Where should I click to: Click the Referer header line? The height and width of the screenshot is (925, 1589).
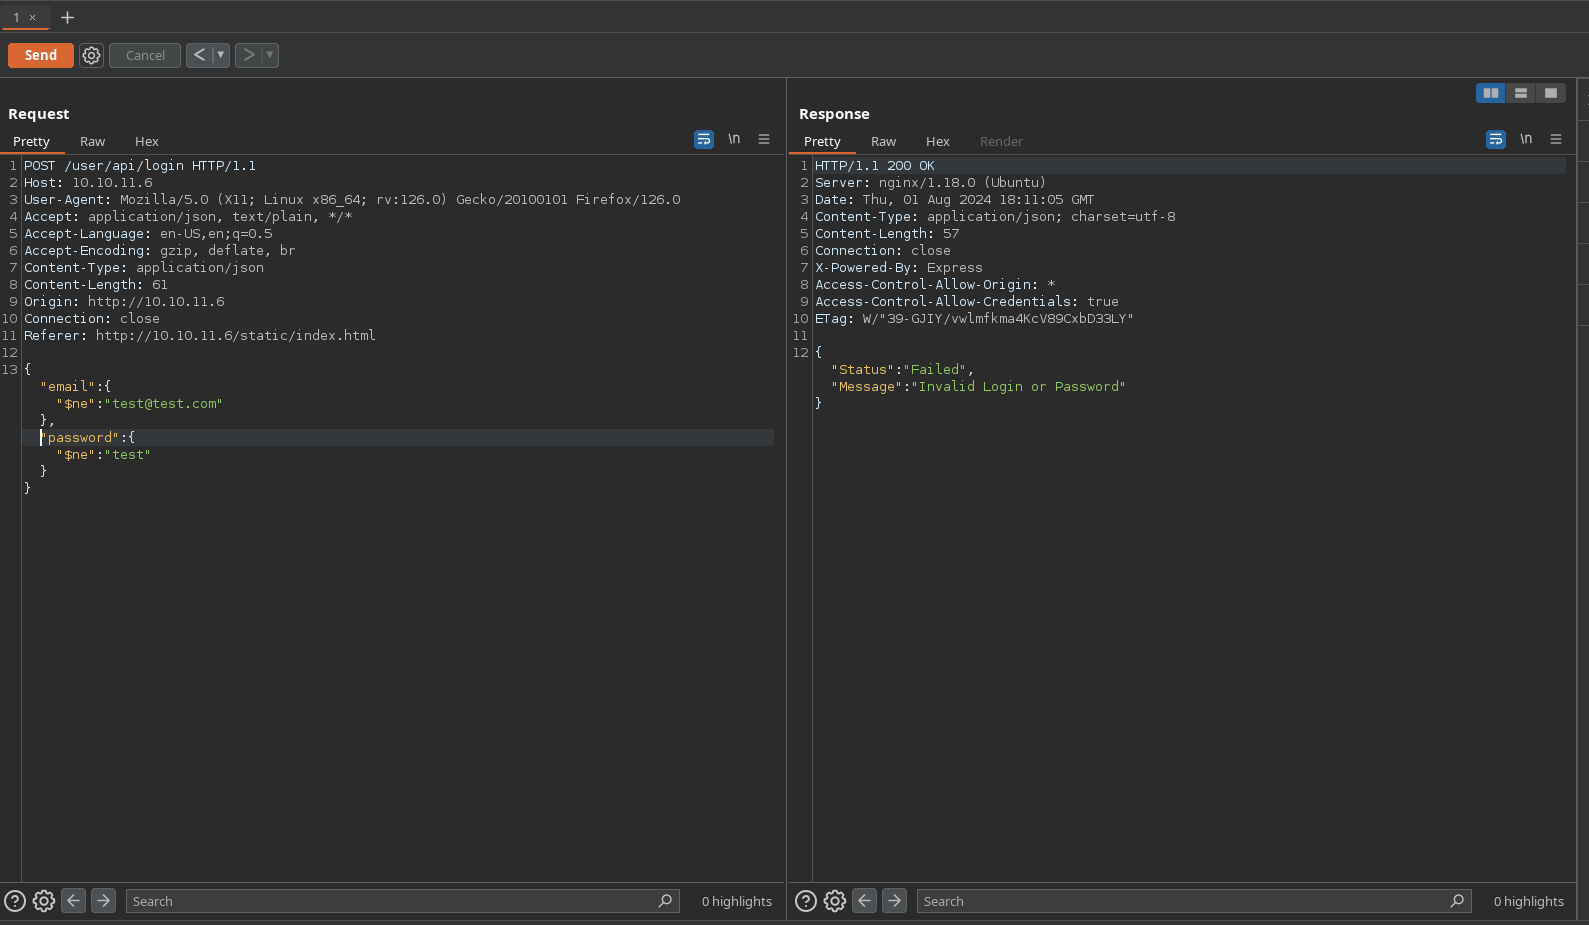click(x=200, y=336)
